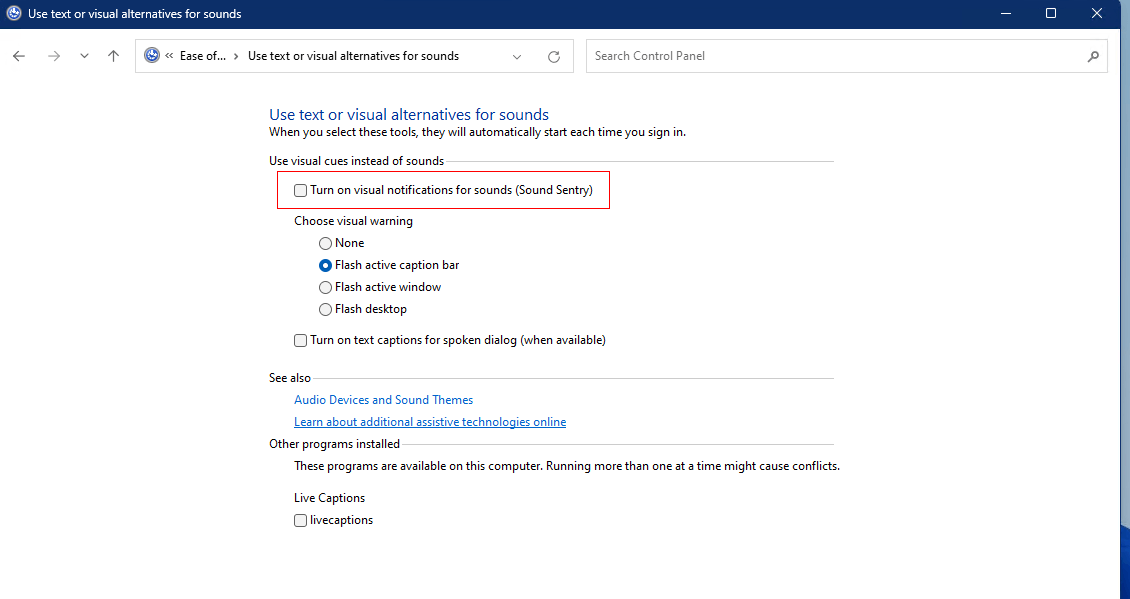Close the Control Panel window
Screen dimensions: 1130x599
(1097, 14)
